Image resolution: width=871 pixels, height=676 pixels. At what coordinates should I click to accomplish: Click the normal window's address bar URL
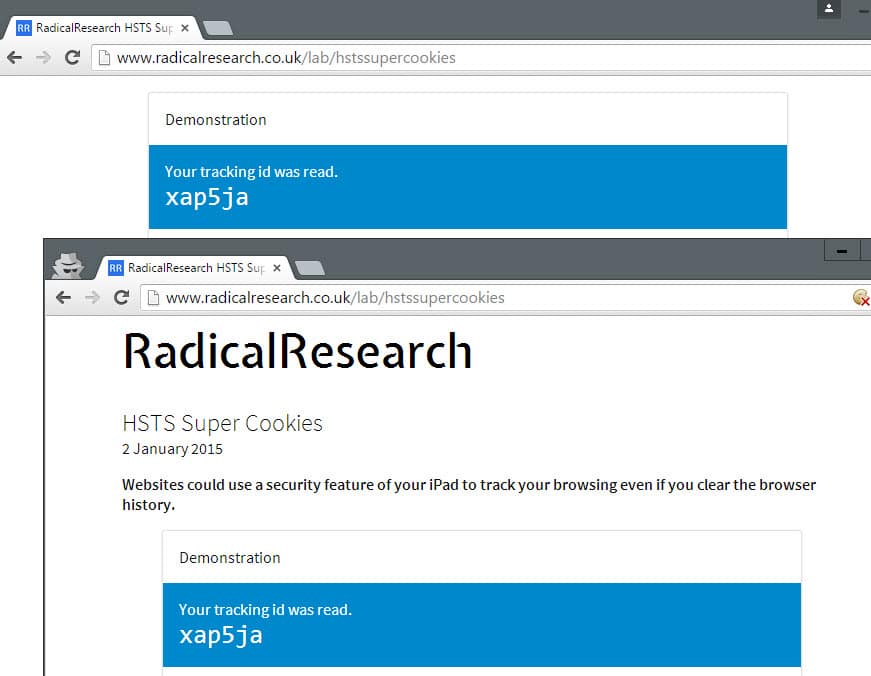(x=286, y=57)
